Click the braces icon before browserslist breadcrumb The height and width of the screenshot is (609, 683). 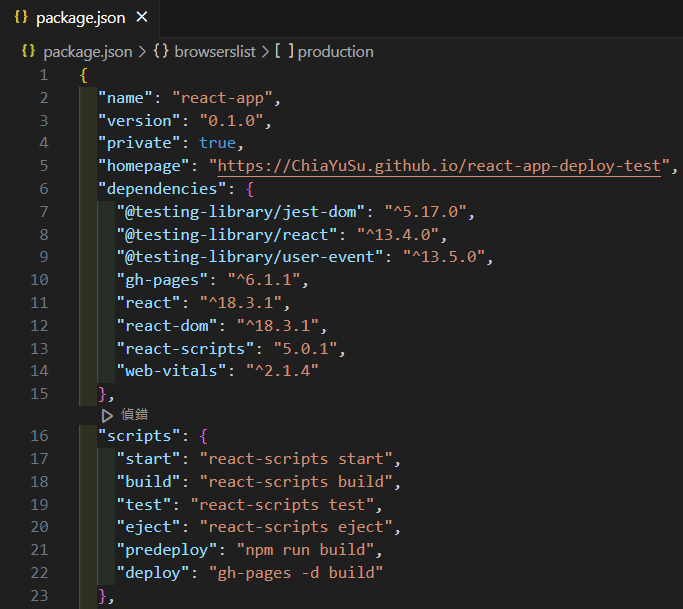click(x=161, y=51)
